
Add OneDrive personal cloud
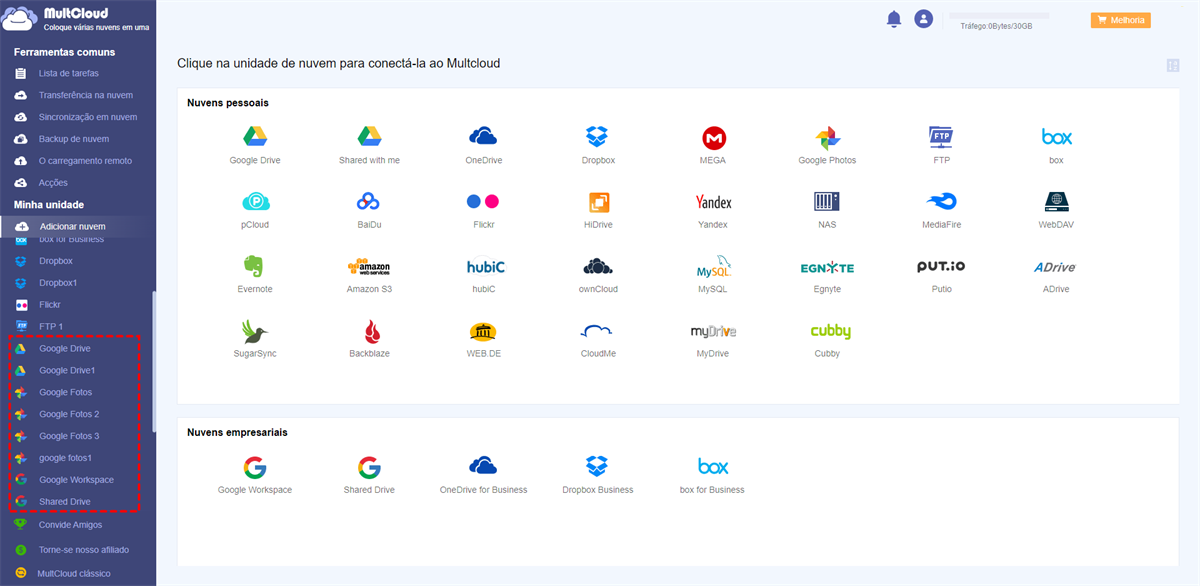tap(484, 145)
